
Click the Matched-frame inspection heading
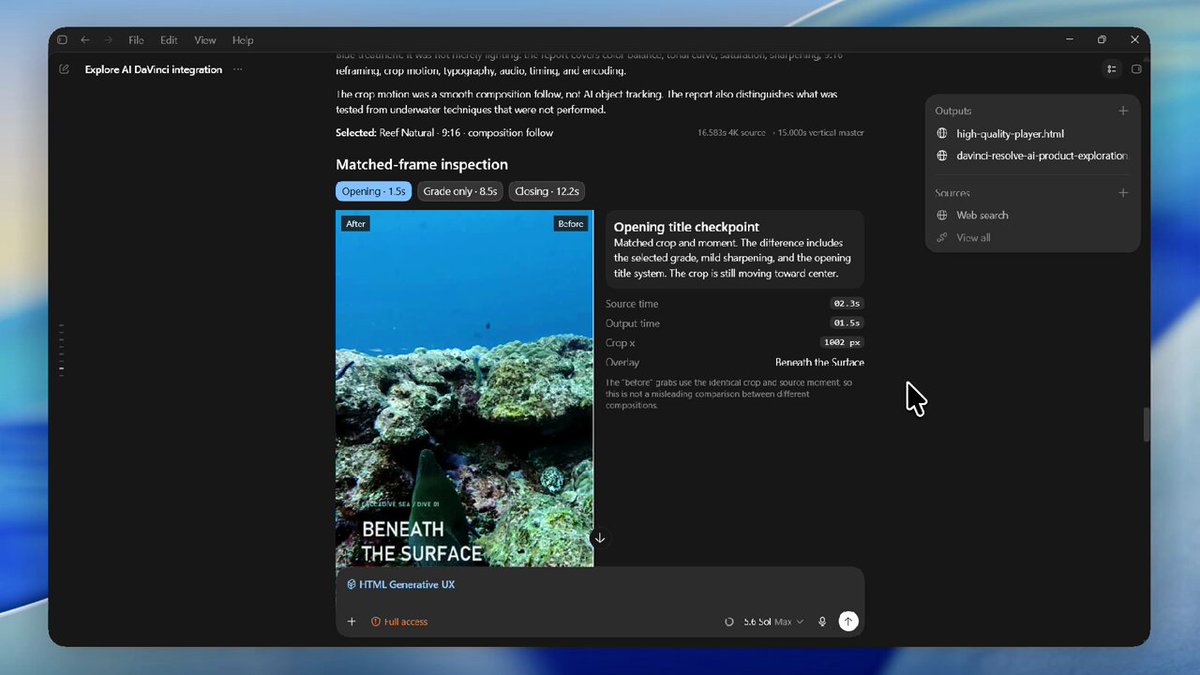[422, 165]
